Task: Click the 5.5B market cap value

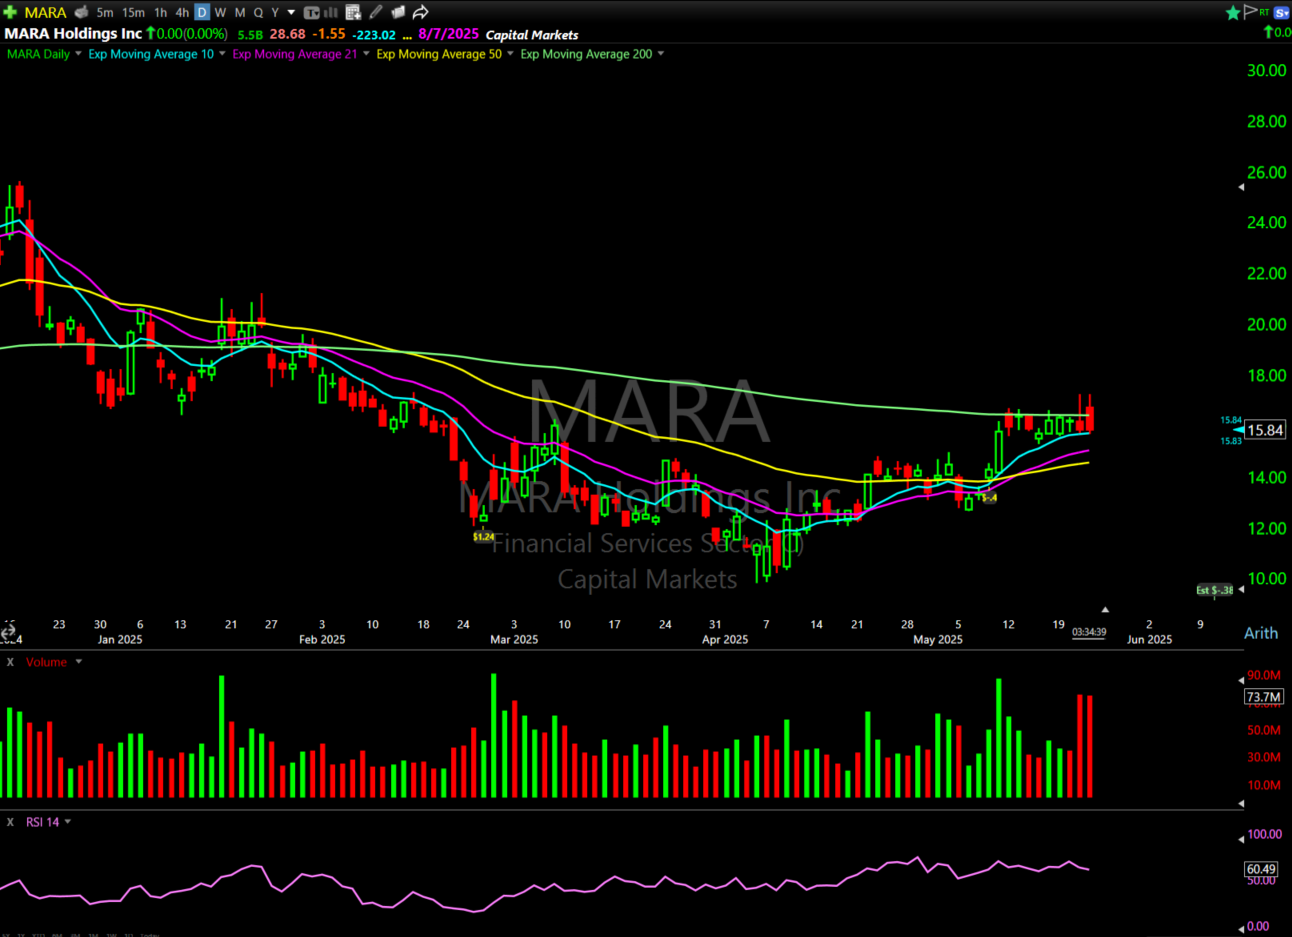Action: tap(250, 35)
